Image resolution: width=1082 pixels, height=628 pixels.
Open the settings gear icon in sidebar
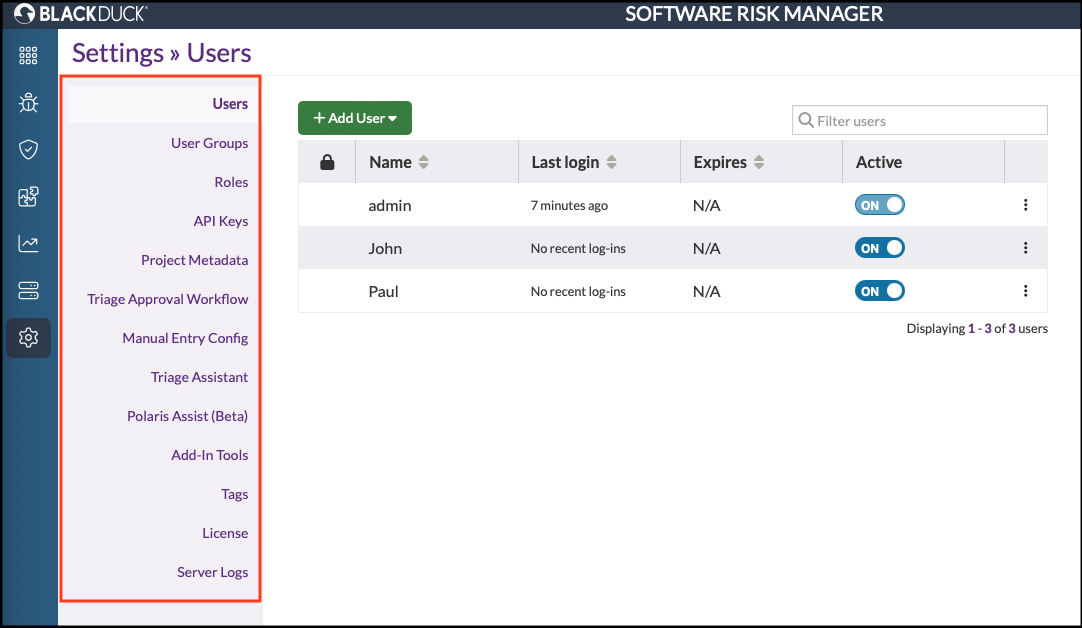pos(28,337)
